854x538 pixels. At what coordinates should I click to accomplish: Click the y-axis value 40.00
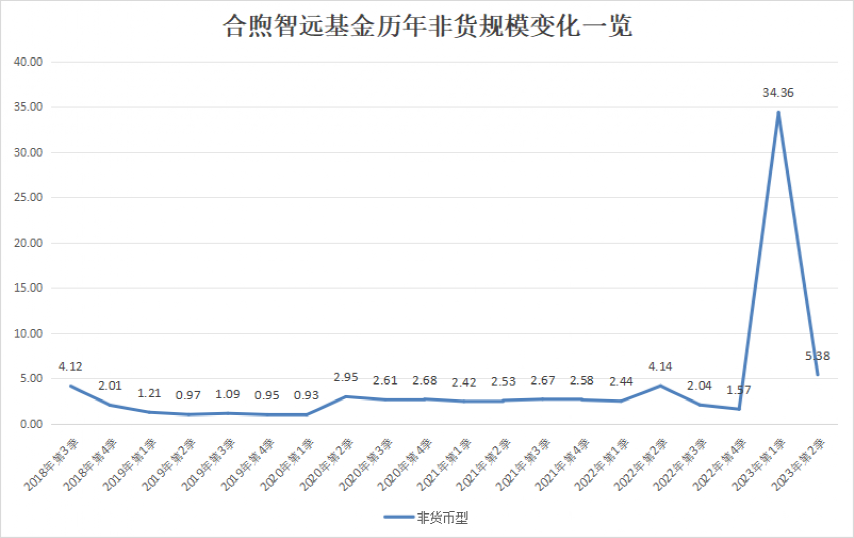pyautogui.click(x=28, y=62)
